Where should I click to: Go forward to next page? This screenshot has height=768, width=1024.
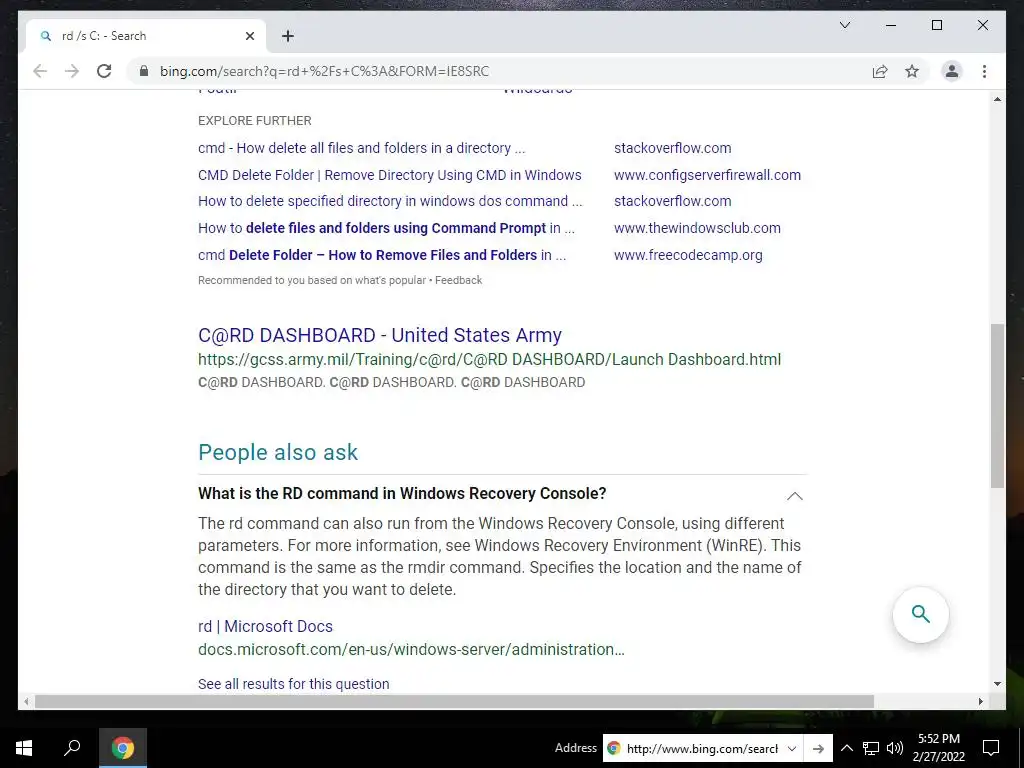(x=72, y=71)
